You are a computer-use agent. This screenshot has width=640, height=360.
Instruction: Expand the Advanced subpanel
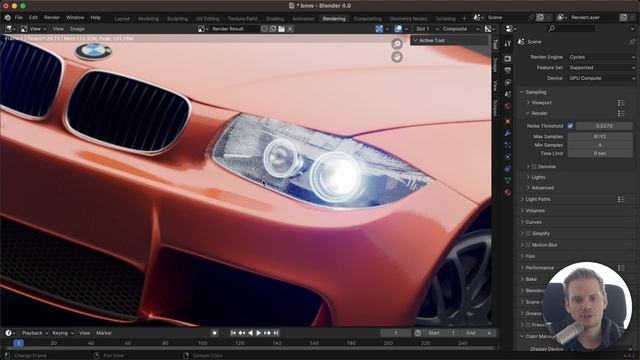[542, 188]
